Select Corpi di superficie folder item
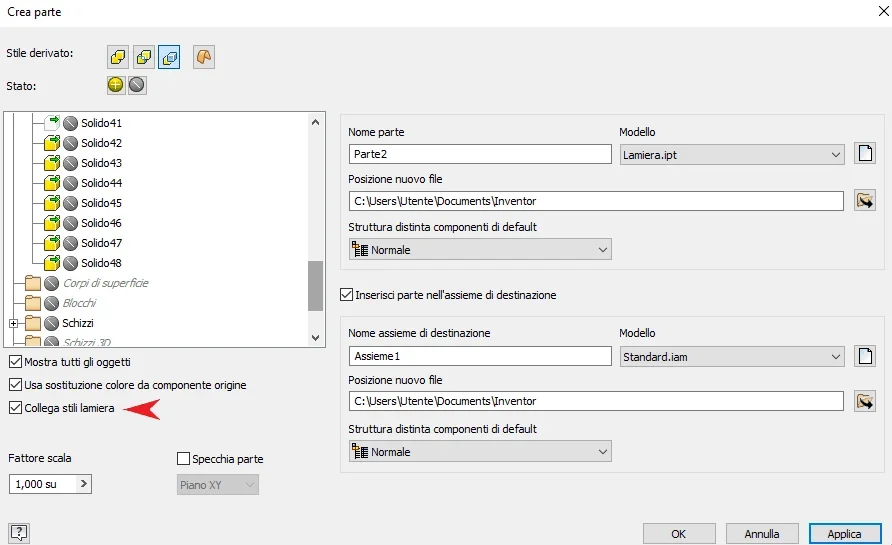 pyautogui.click(x=105, y=283)
